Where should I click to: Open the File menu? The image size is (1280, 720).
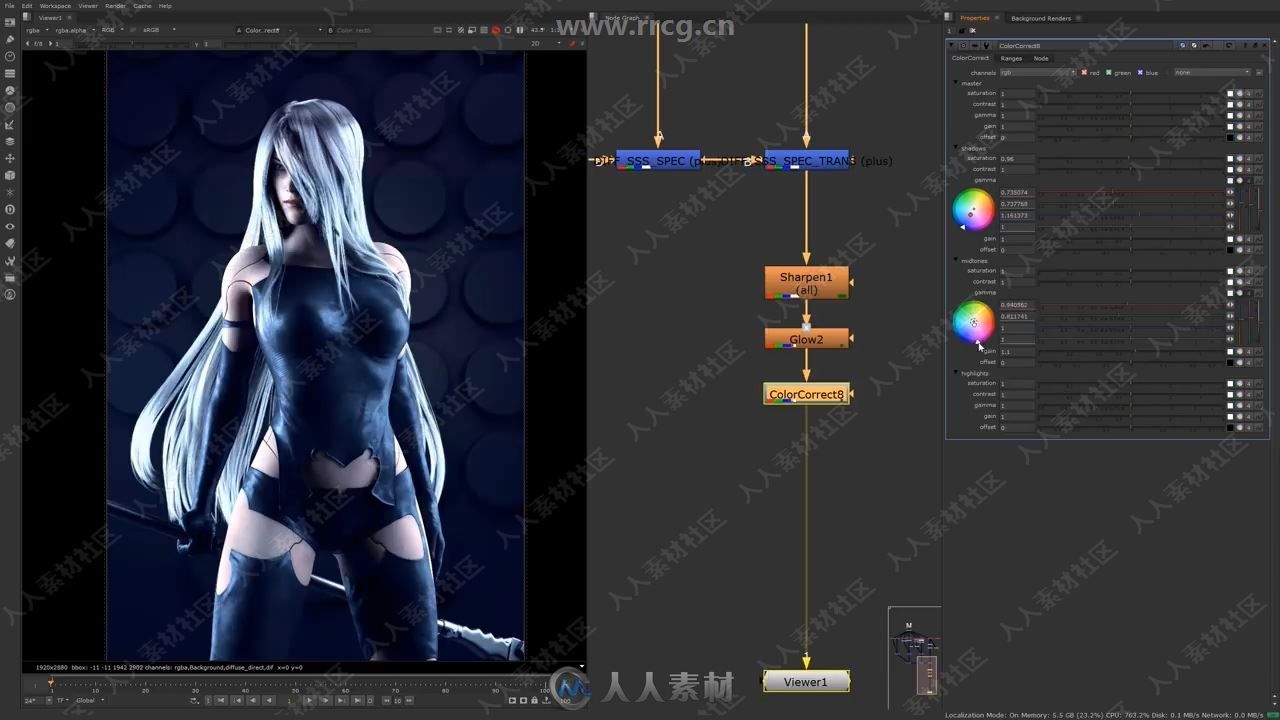[10, 6]
